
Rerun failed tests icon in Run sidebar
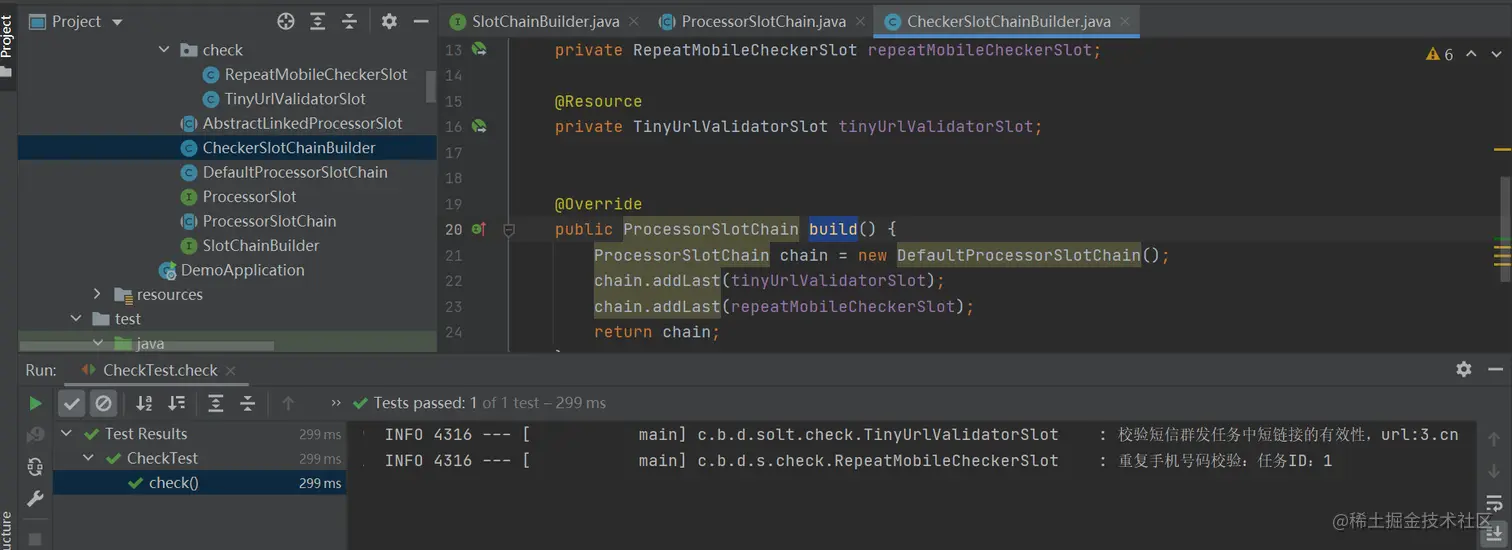(x=36, y=435)
